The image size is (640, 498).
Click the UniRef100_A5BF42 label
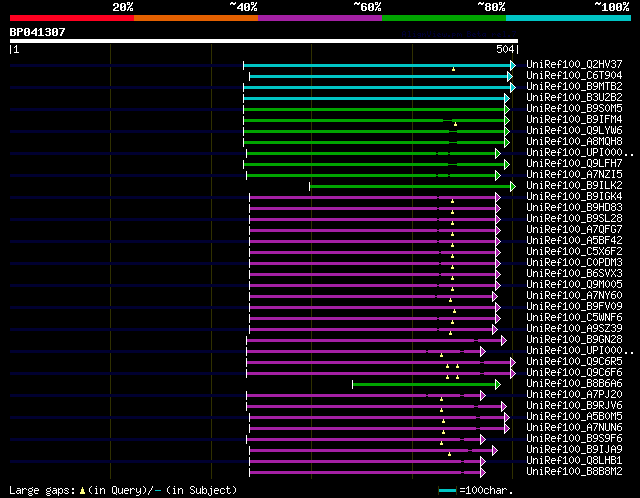tap(574, 240)
